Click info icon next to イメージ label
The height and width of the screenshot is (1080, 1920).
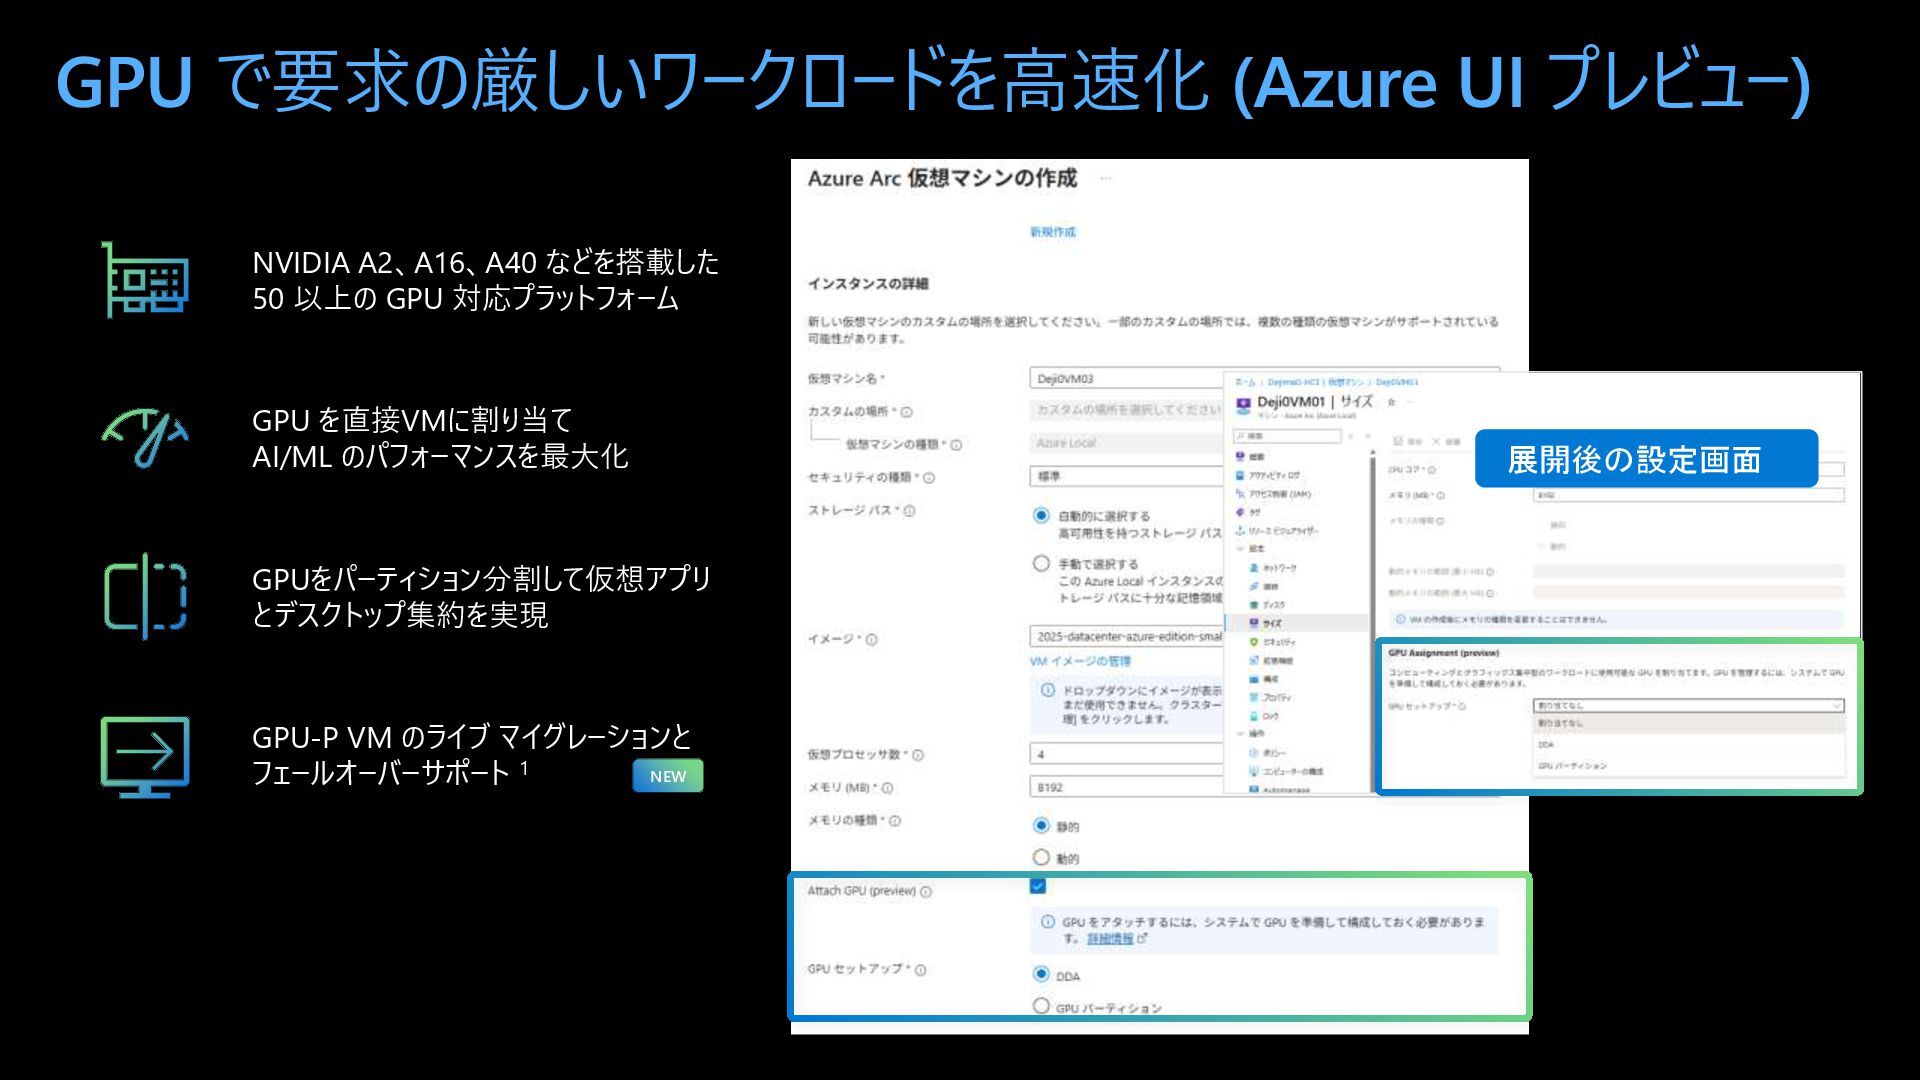point(871,640)
